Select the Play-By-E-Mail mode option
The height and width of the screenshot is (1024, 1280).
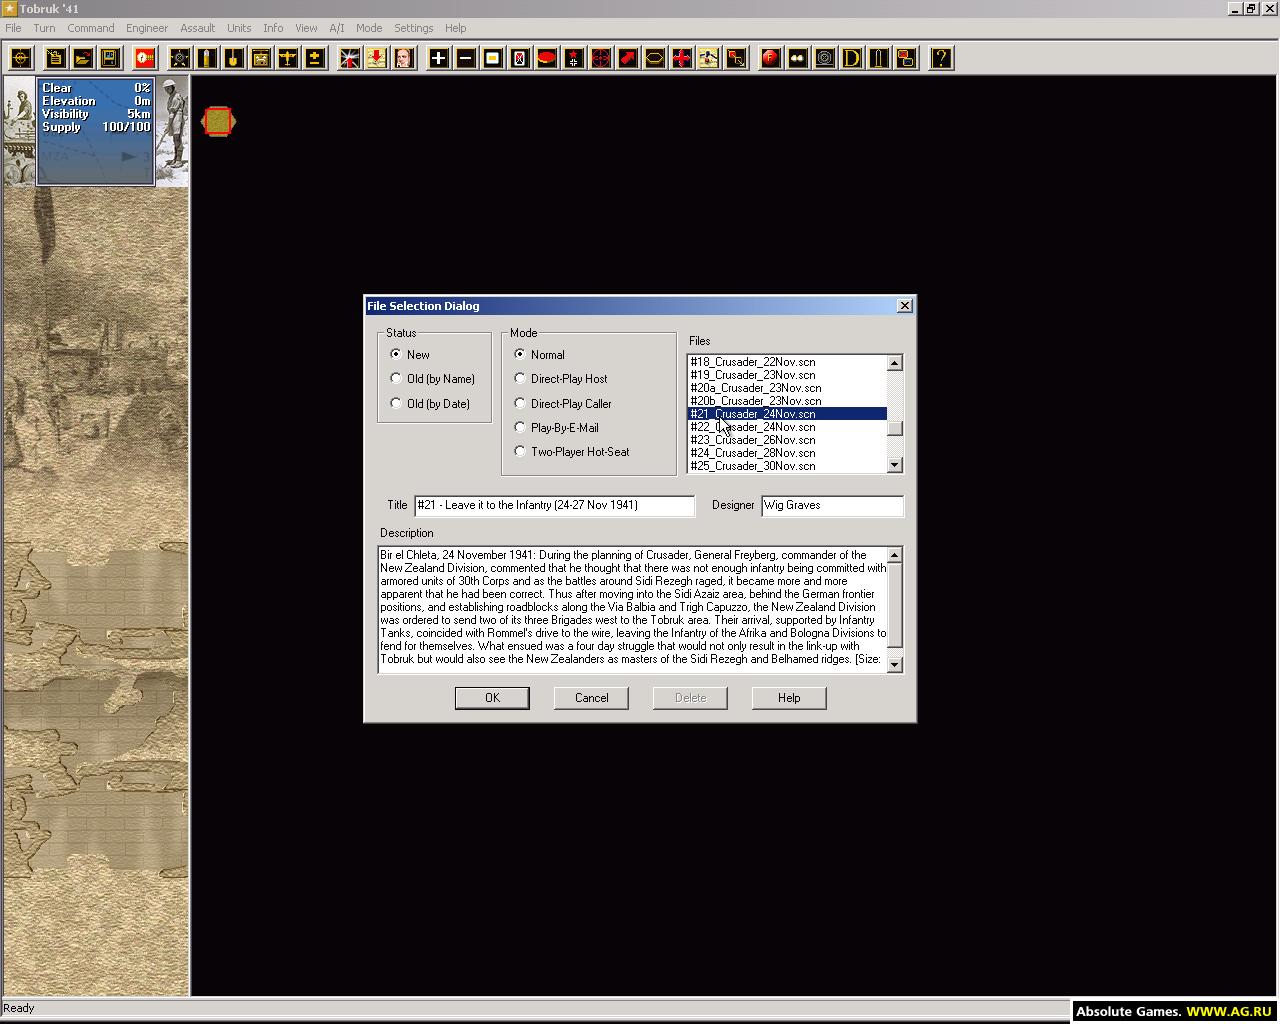(520, 427)
